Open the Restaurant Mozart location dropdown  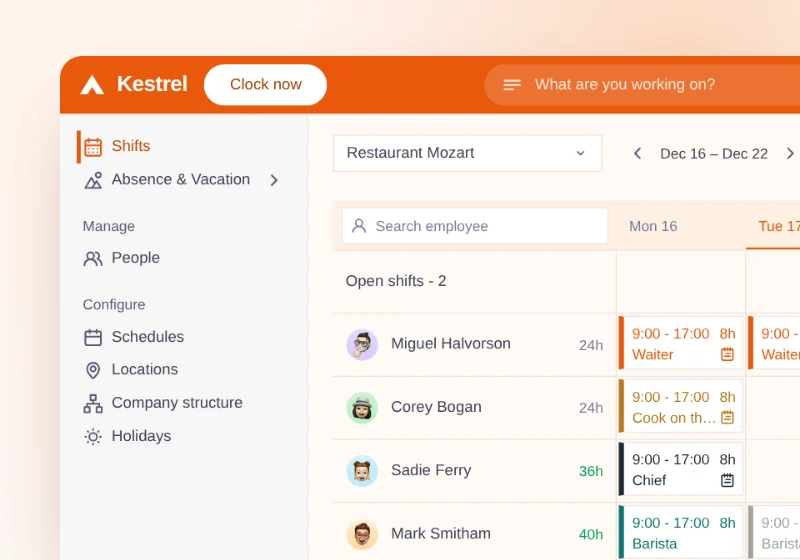click(467, 153)
